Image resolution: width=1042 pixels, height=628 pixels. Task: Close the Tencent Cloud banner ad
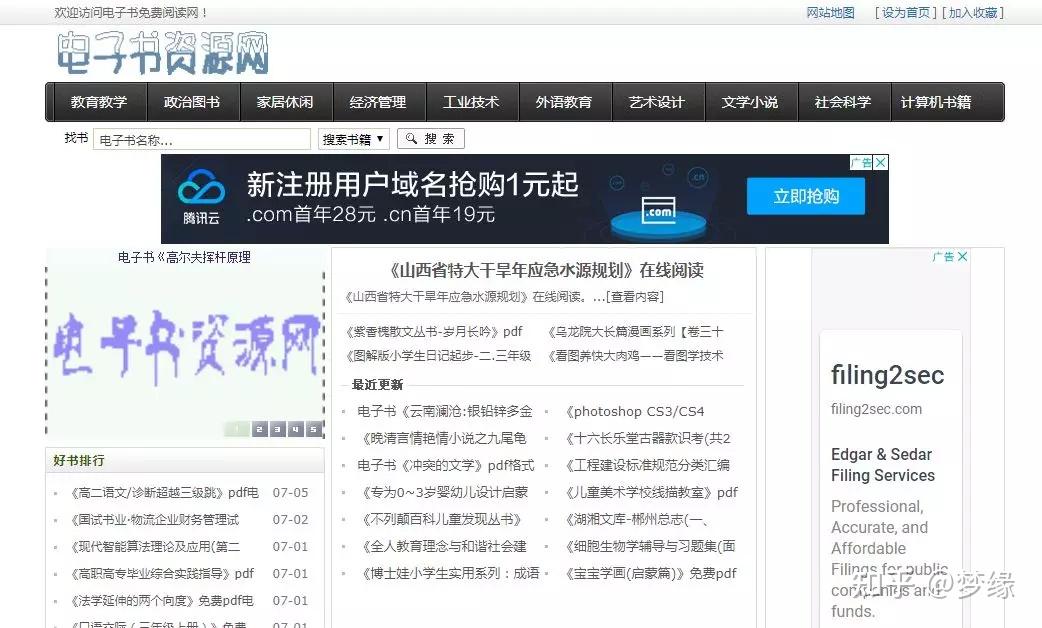coord(880,163)
